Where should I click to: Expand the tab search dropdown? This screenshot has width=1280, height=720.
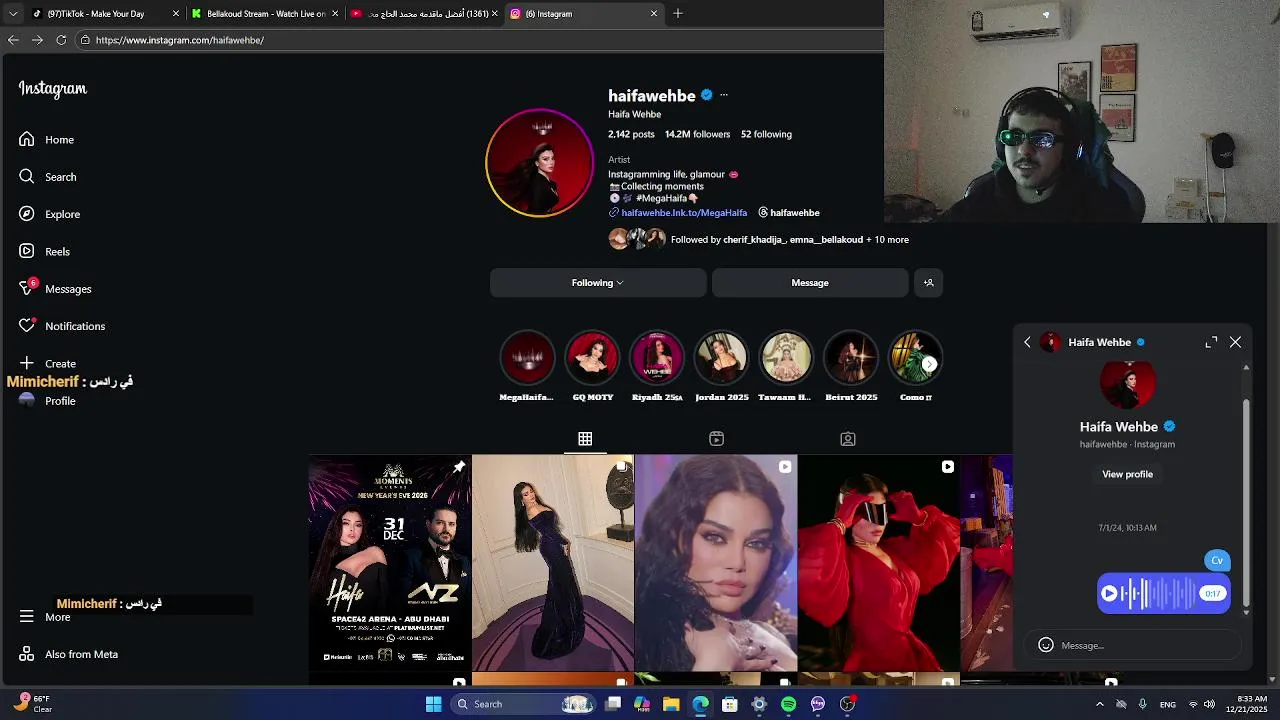pyautogui.click(x=12, y=14)
